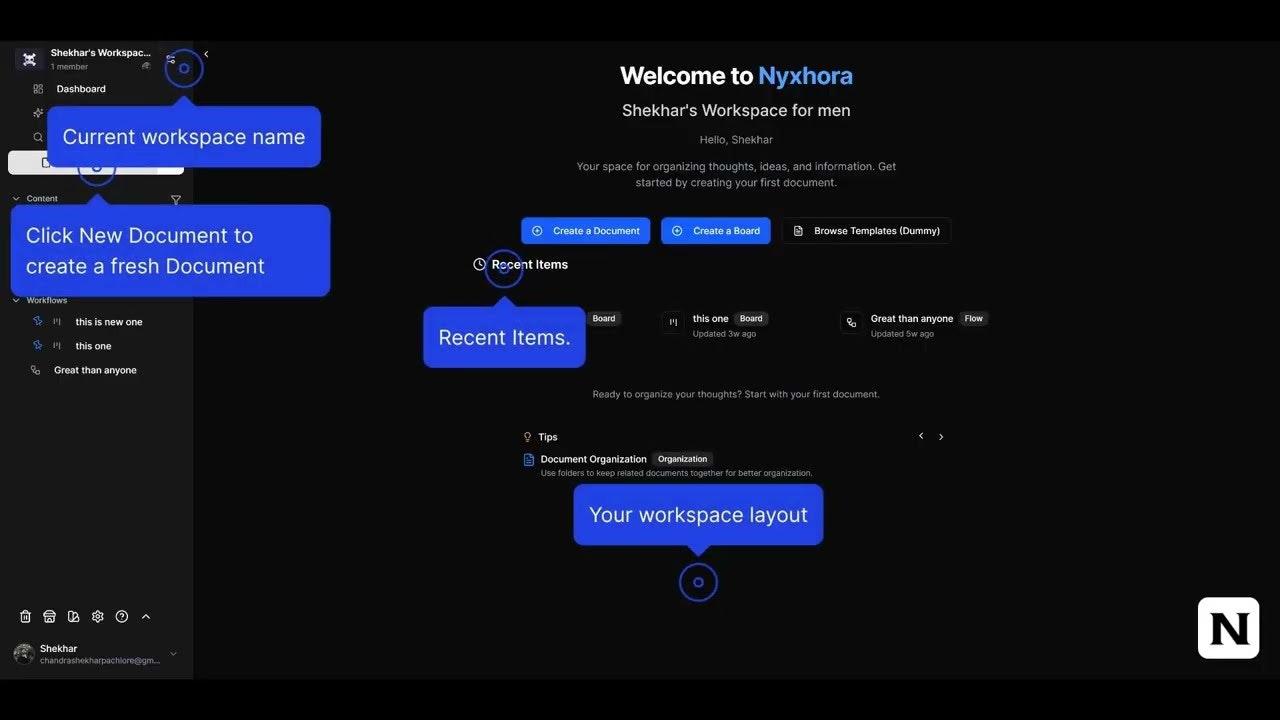Open the Trash icon in the sidebar footer
This screenshot has width=1280, height=720.
(x=26, y=617)
